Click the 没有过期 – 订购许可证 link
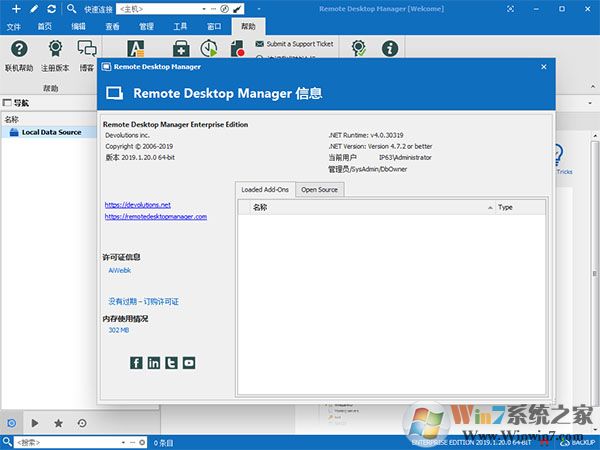This screenshot has height=450, width=600. click(x=143, y=301)
